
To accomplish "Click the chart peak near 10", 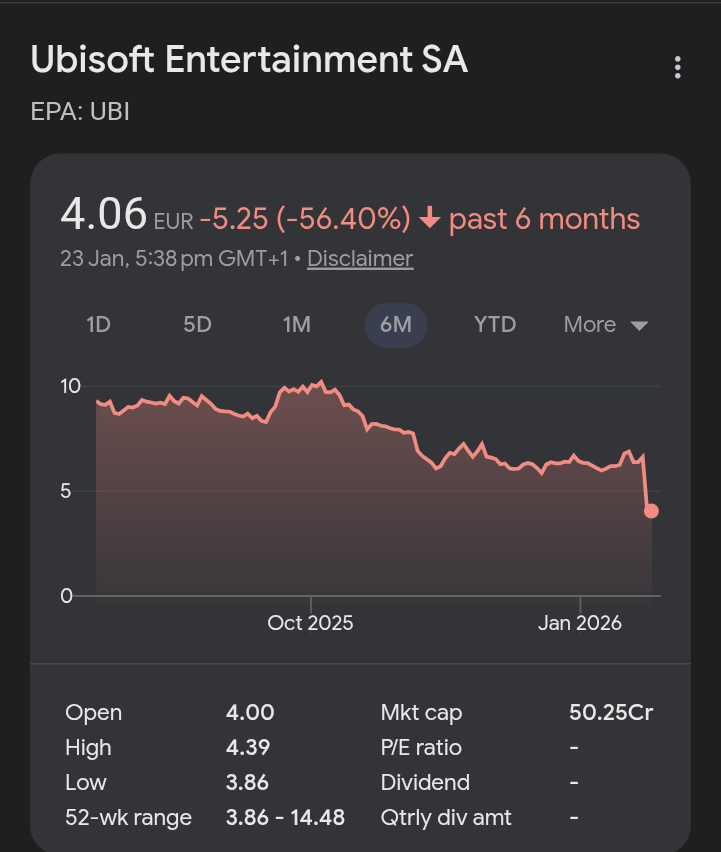I will click(320, 382).
